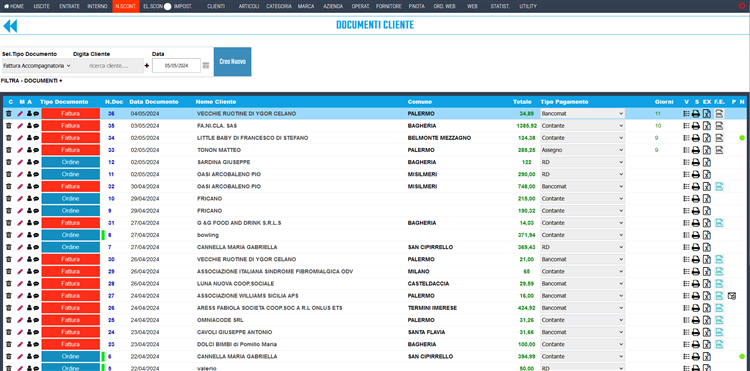Click the plus icon beside client search
The width and height of the screenshot is (750, 371).
tap(147, 65)
